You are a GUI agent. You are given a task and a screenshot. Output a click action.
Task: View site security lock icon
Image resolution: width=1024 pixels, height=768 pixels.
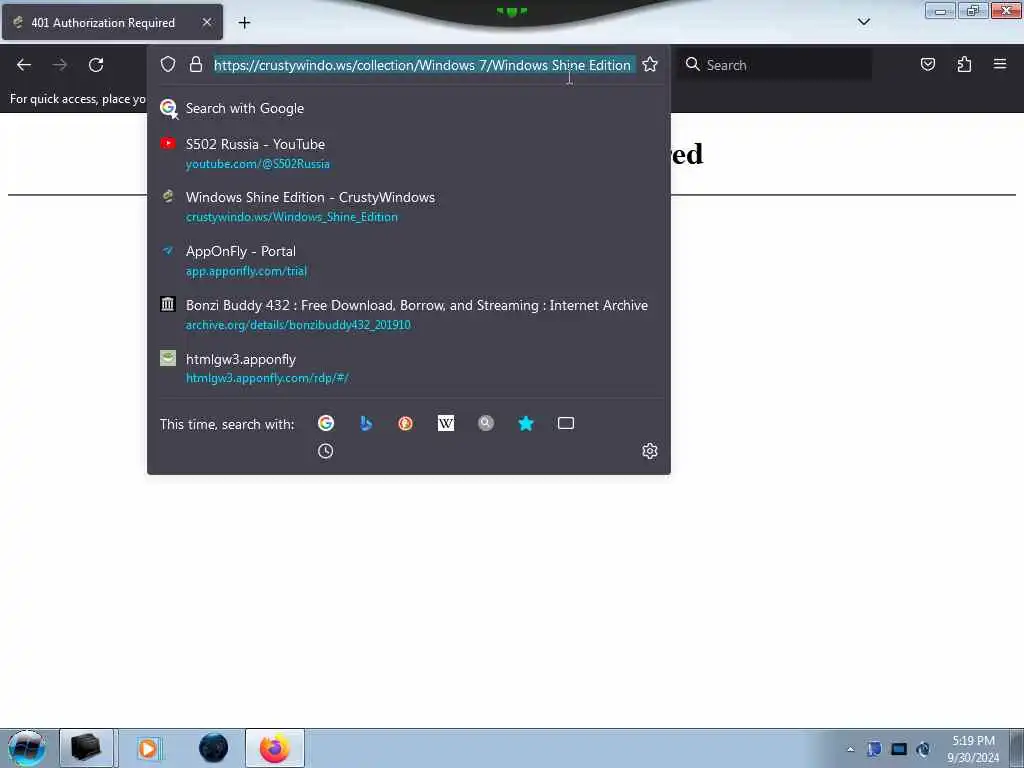[x=195, y=64]
